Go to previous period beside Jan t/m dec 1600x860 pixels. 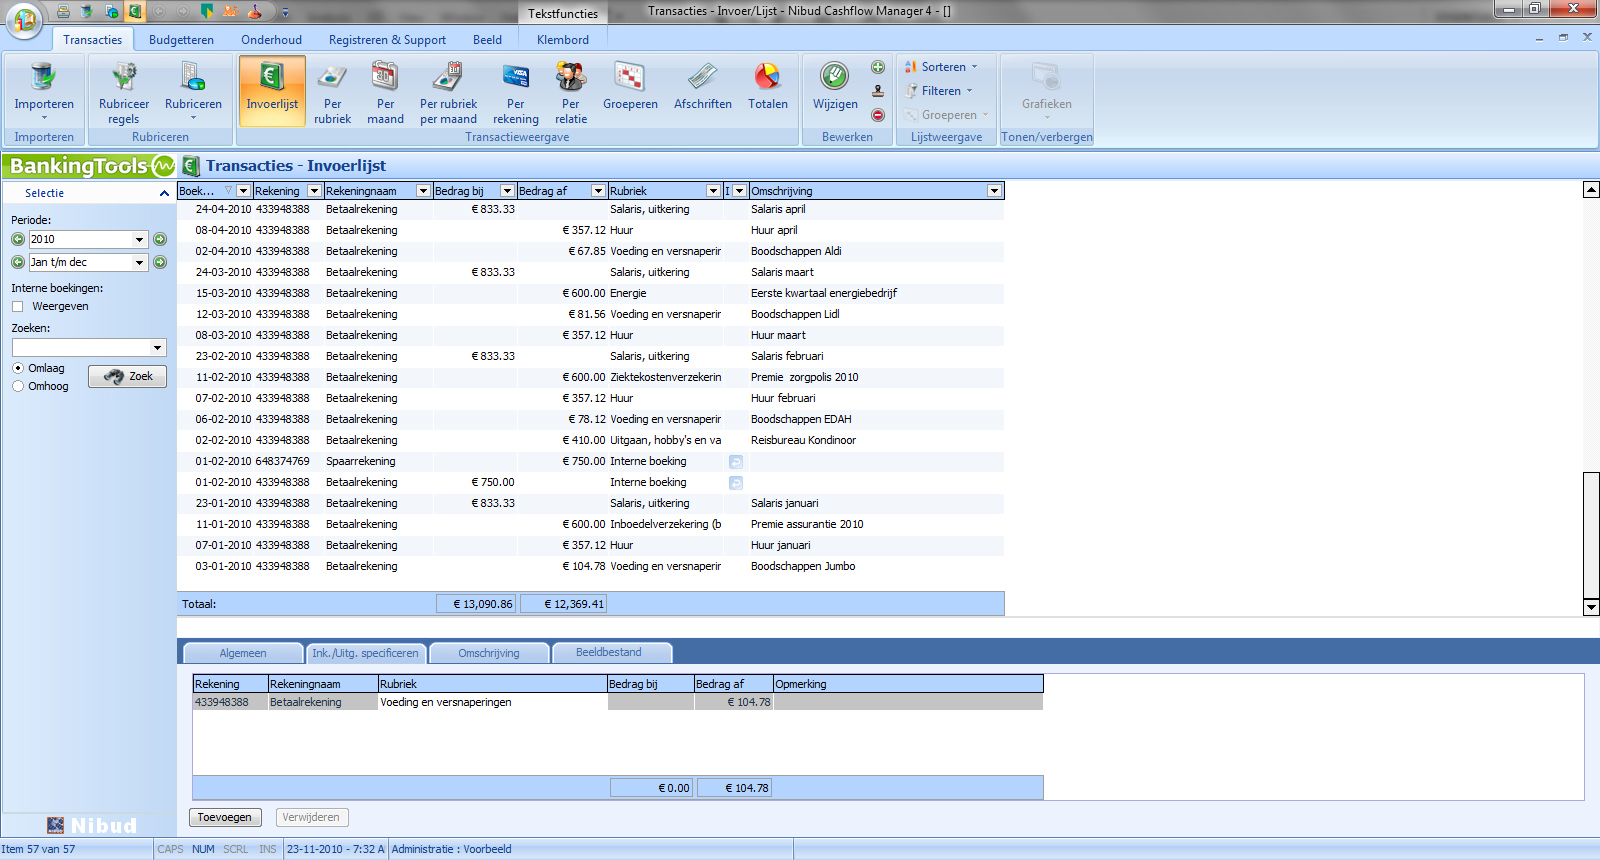coord(18,262)
